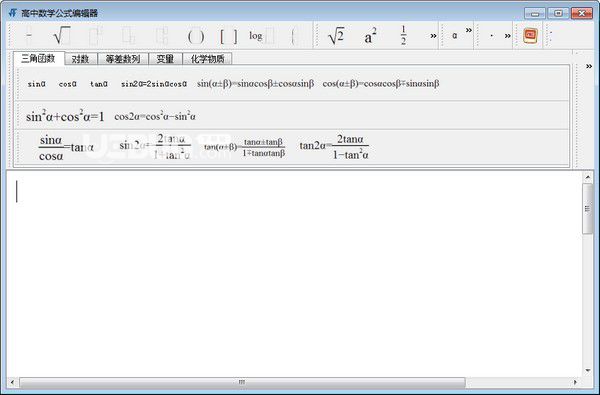Insert tan2α double-angle formula
This screenshot has height=395, width=600.
click(x=334, y=147)
